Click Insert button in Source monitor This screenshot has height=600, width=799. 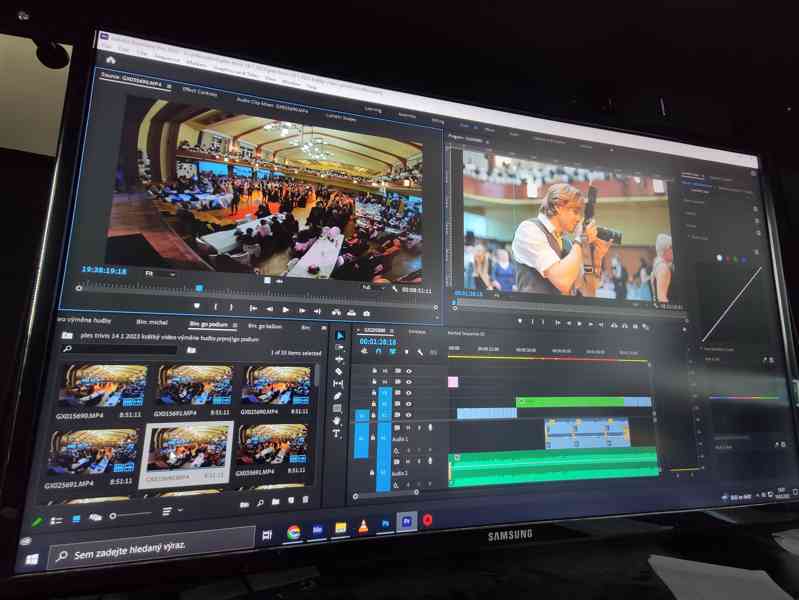tap(336, 311)
